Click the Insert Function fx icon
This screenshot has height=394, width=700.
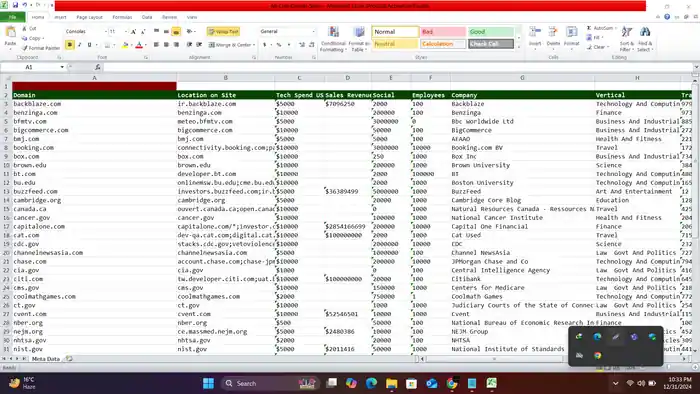pyautogui.click(x=97, y=67)
